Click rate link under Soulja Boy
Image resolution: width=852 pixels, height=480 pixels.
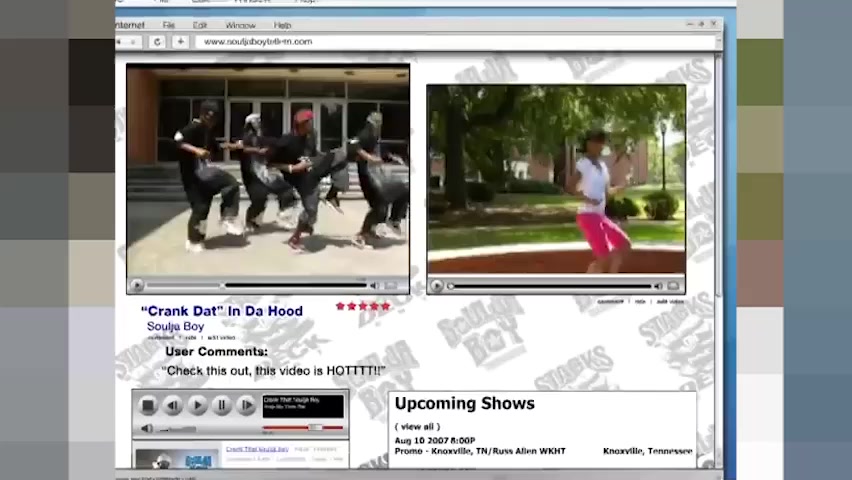tap(191, 338)
